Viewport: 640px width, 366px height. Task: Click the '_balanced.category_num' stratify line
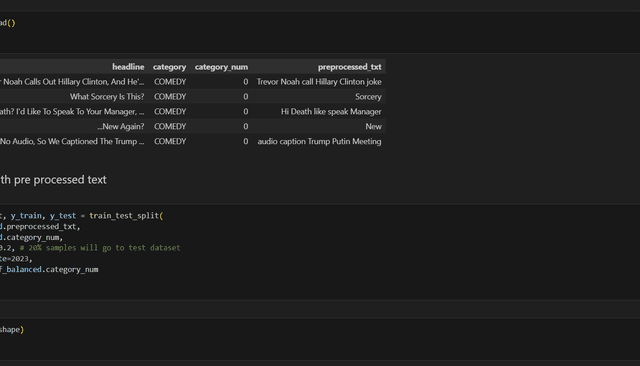tap(49, 269)
